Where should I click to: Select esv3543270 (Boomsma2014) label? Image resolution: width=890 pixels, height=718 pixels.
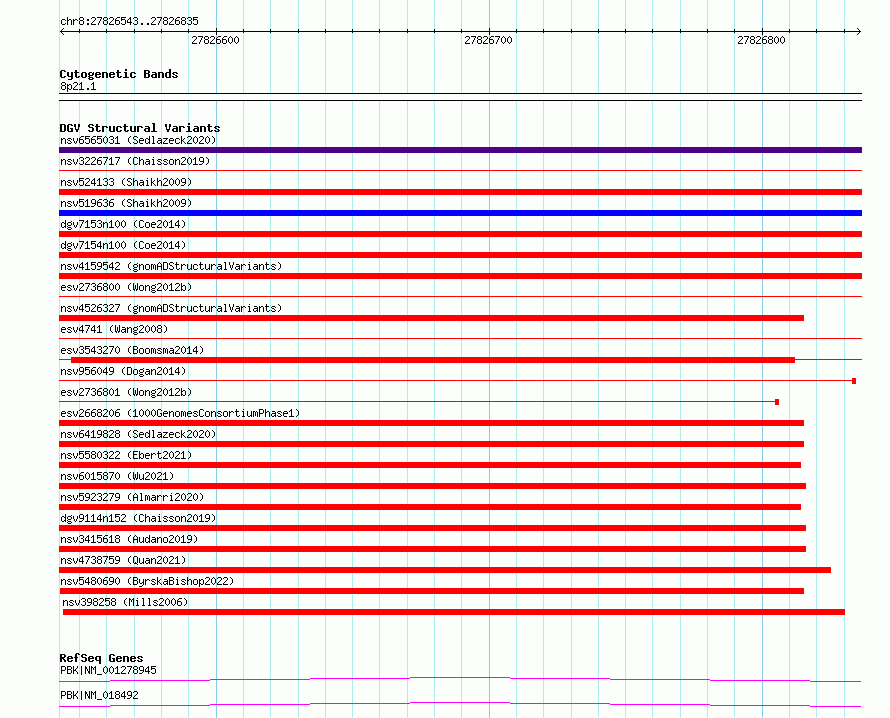coord(132,350)
